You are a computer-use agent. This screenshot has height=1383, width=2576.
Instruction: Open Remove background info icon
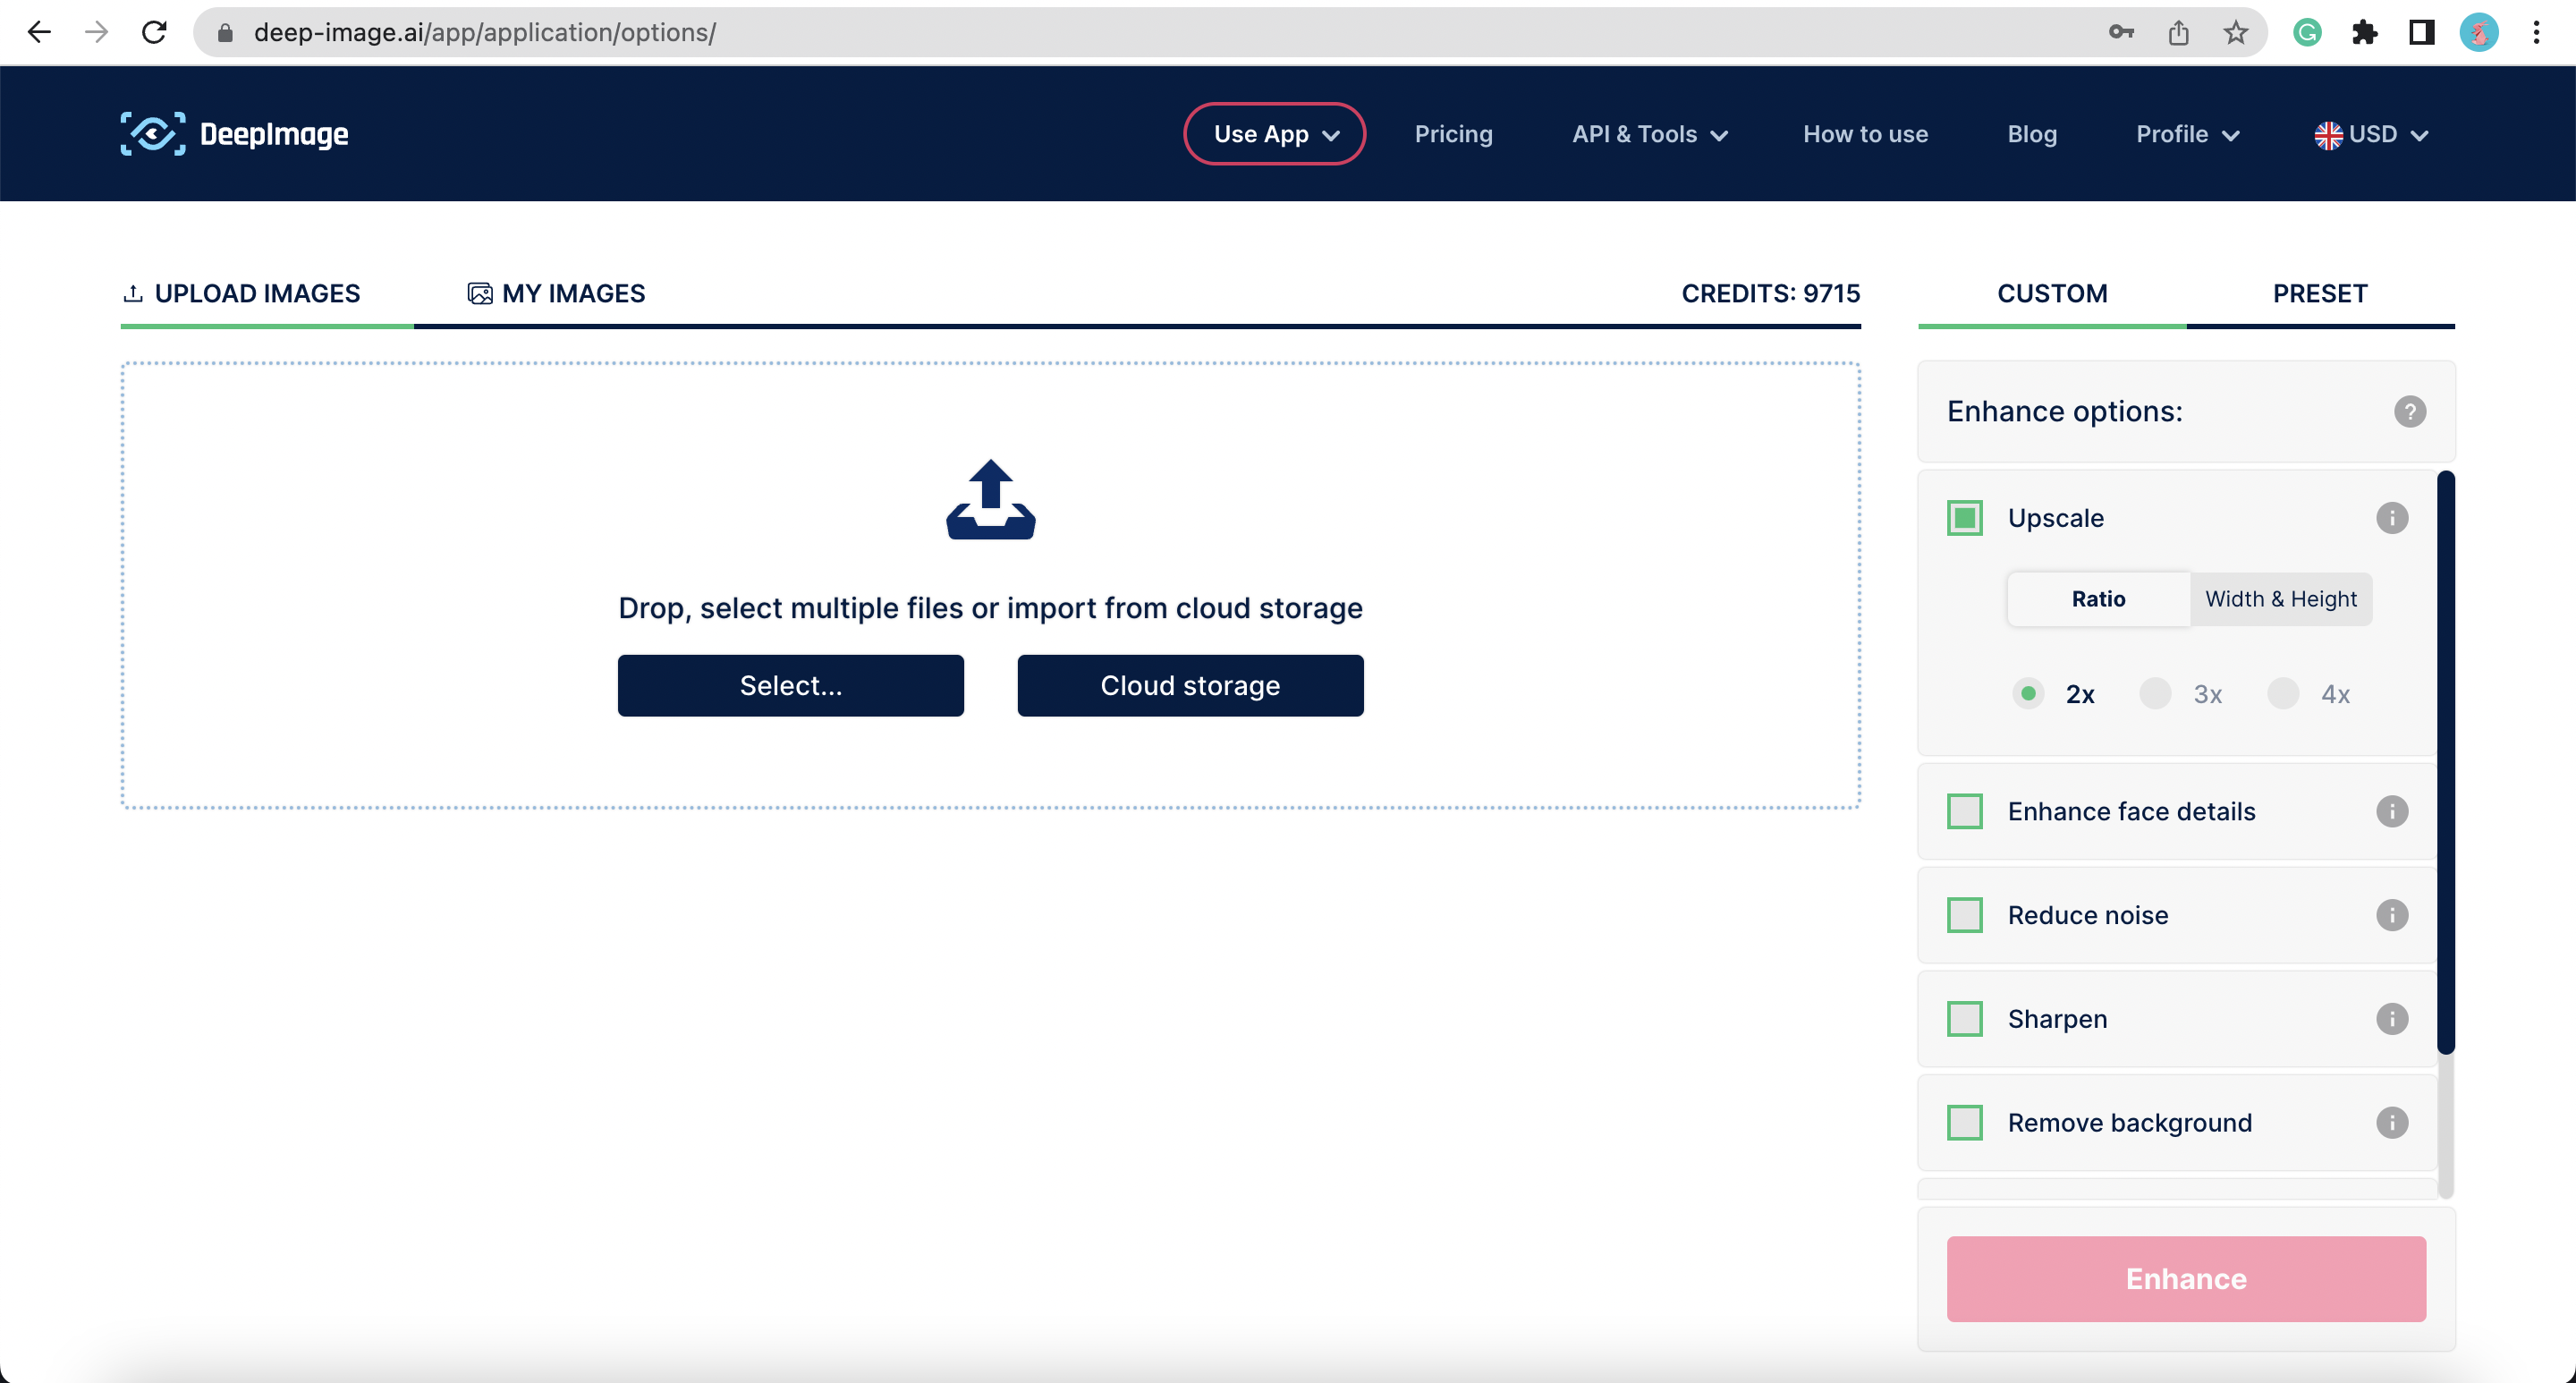[2391, 1123]
